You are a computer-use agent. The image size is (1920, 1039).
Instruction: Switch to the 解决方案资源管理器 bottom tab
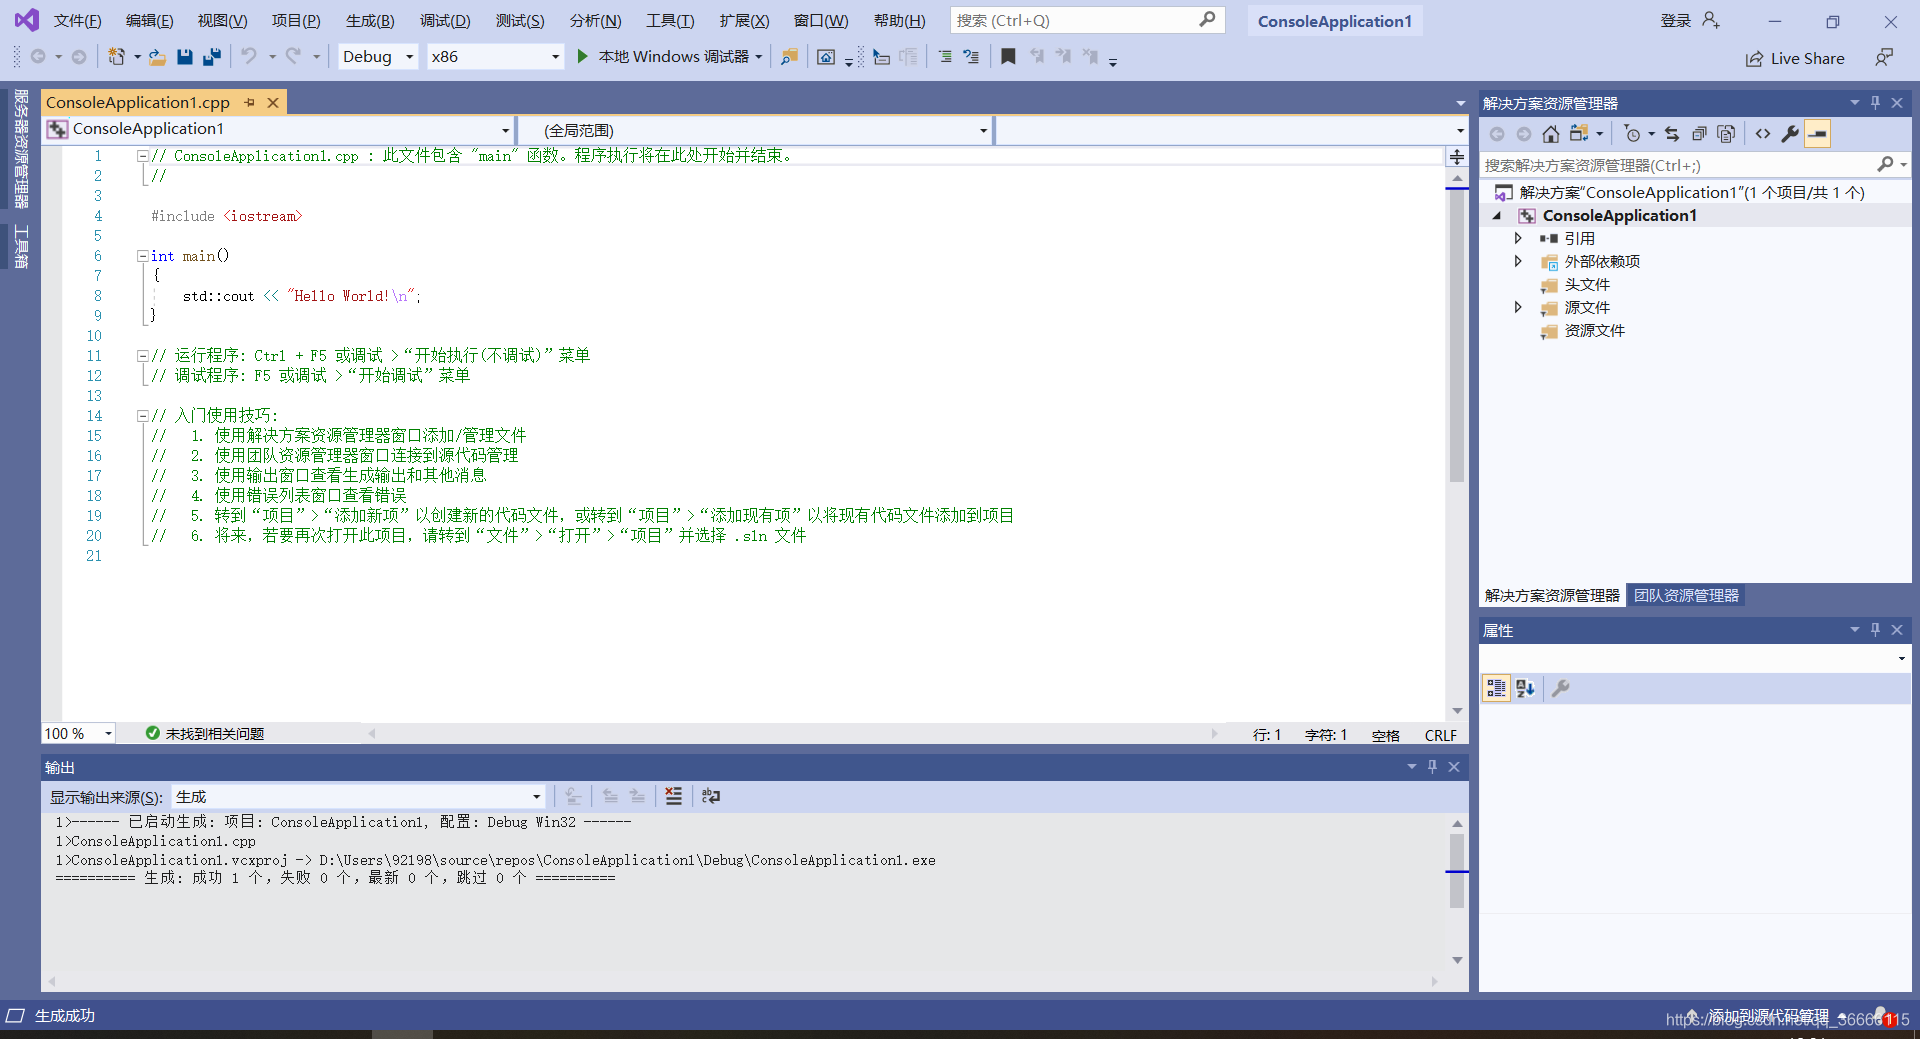coord(1552,595)
